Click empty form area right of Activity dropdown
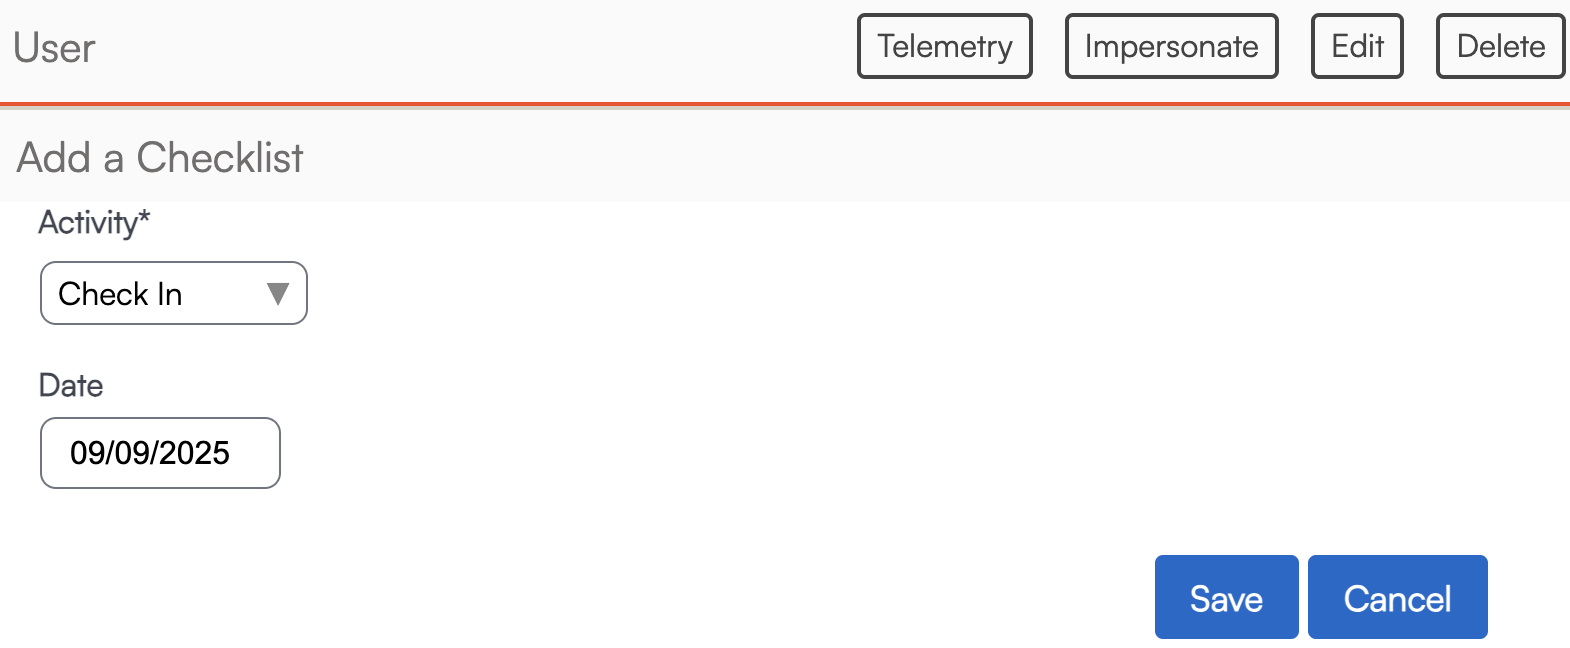The height and width of the screenshot is (648, 1570). (x=900, y=293)
